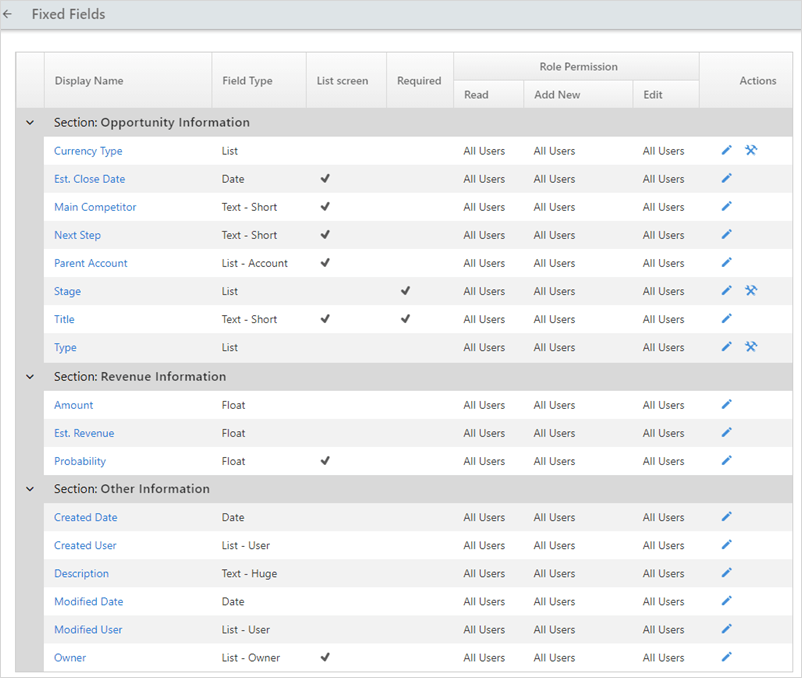
Task: Click the Required column header
Action: [x=419, y=81]
